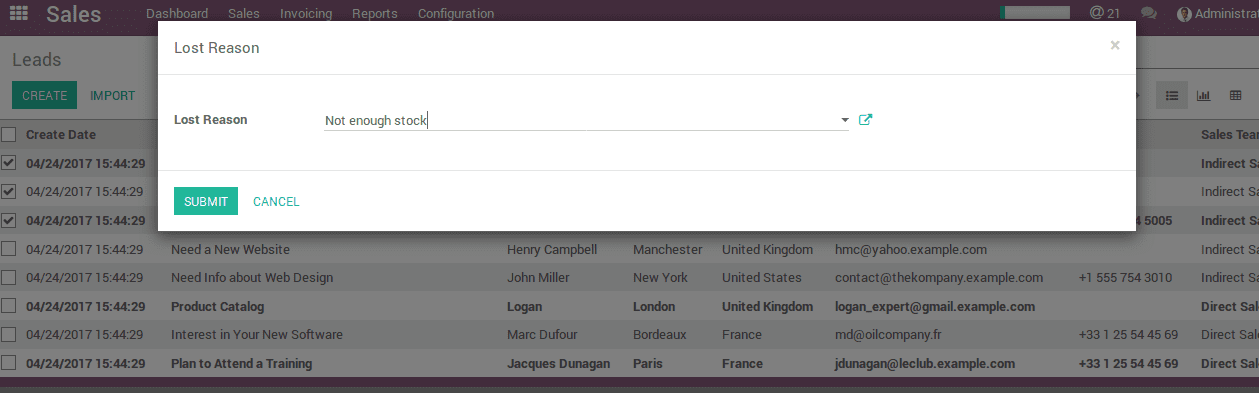
Task: Open the Reports menu
Action: [x=375, y=13]
